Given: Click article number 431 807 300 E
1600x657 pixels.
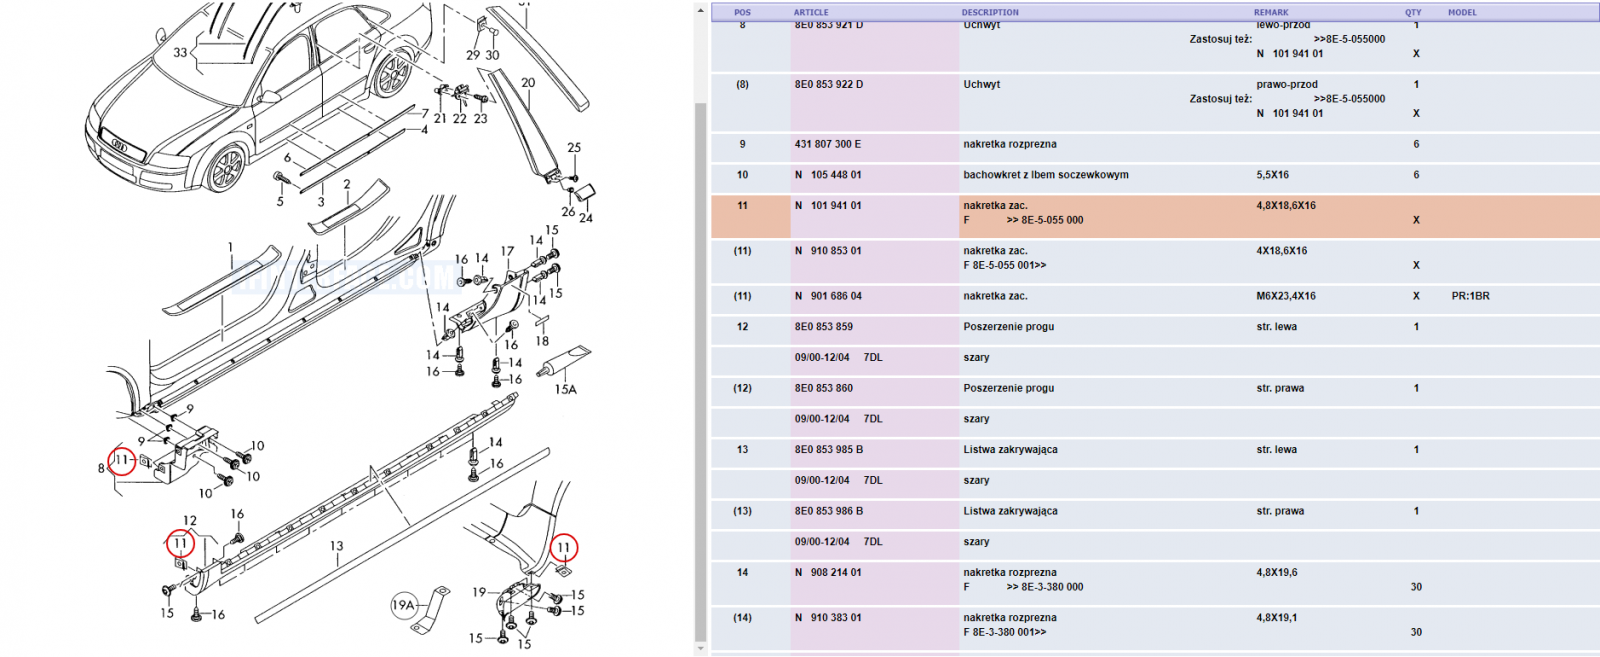Looking at the screenshot, I should 827,144.
